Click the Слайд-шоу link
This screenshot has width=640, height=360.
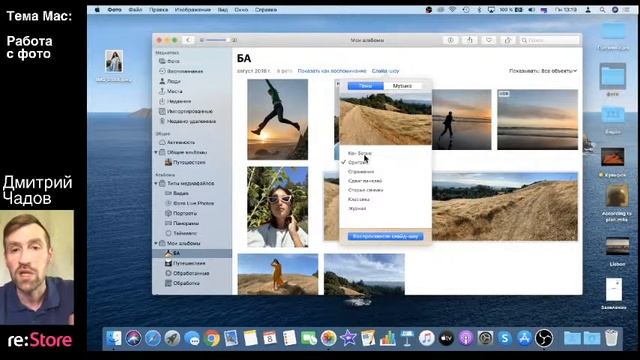click(x=385, y=71)
